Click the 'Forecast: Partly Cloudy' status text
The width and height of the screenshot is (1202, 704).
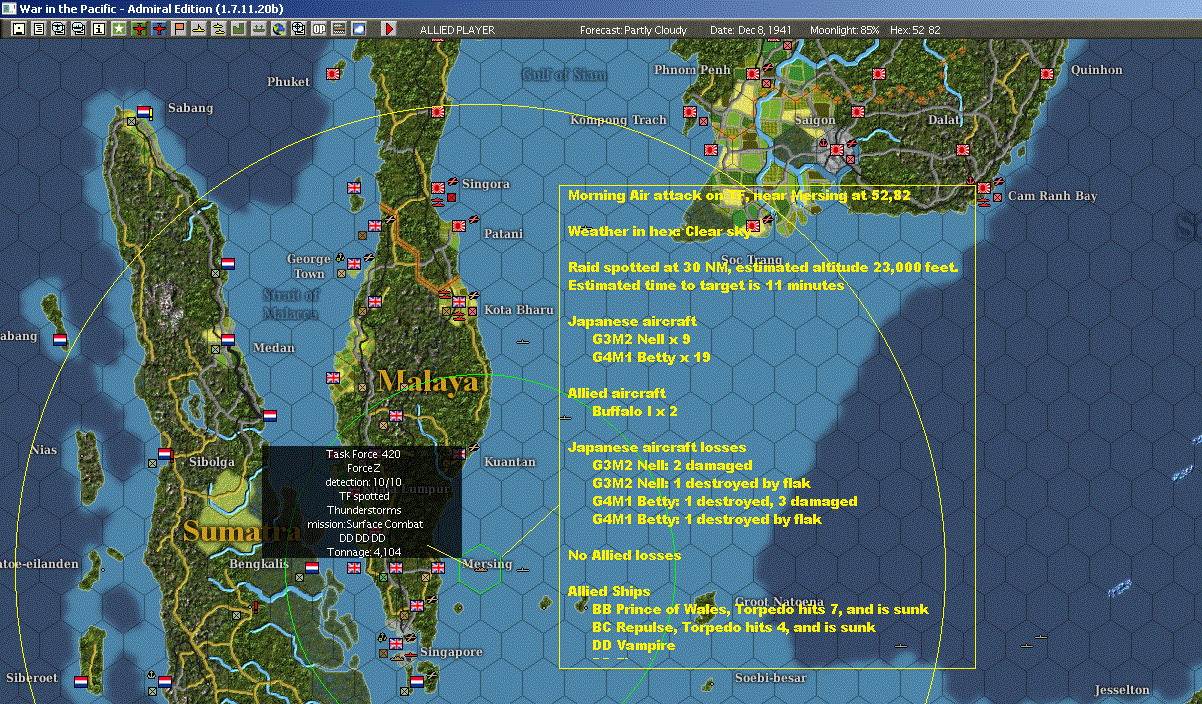tap(633, 30)
